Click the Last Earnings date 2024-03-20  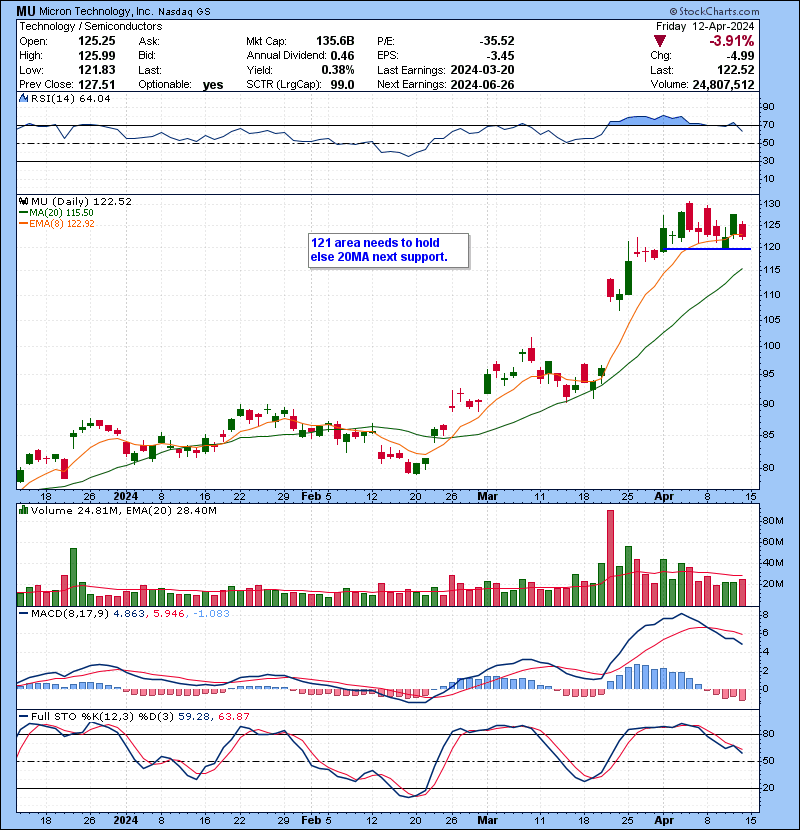482,70
